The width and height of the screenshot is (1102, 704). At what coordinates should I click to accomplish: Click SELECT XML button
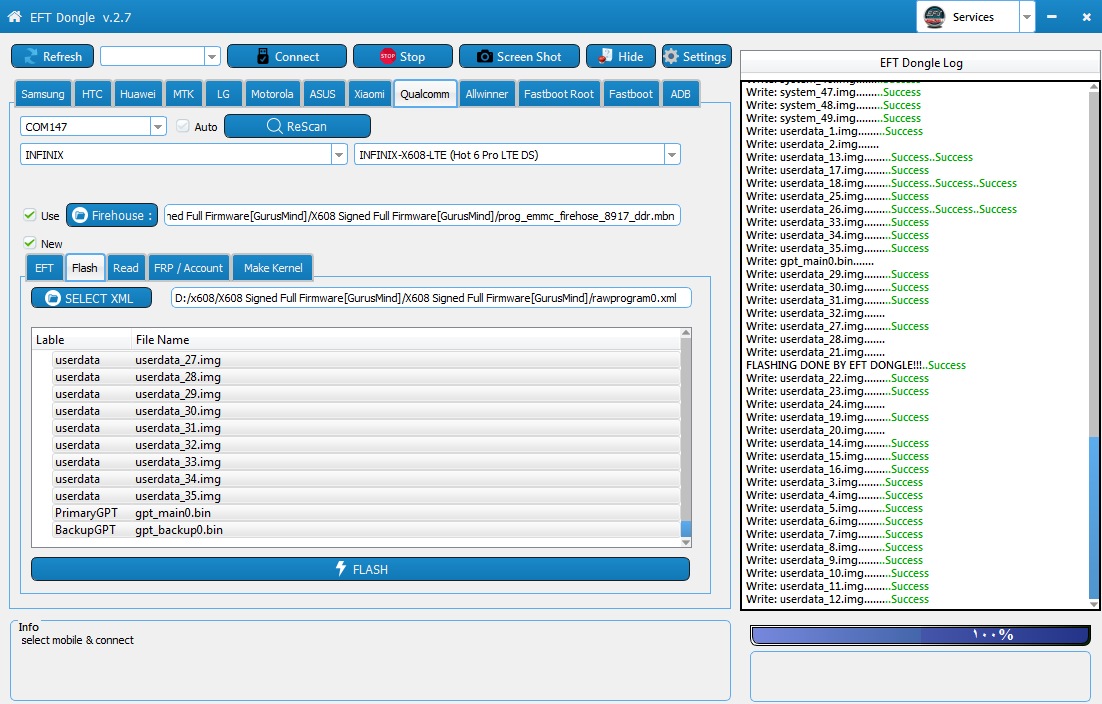coord(91,298)
